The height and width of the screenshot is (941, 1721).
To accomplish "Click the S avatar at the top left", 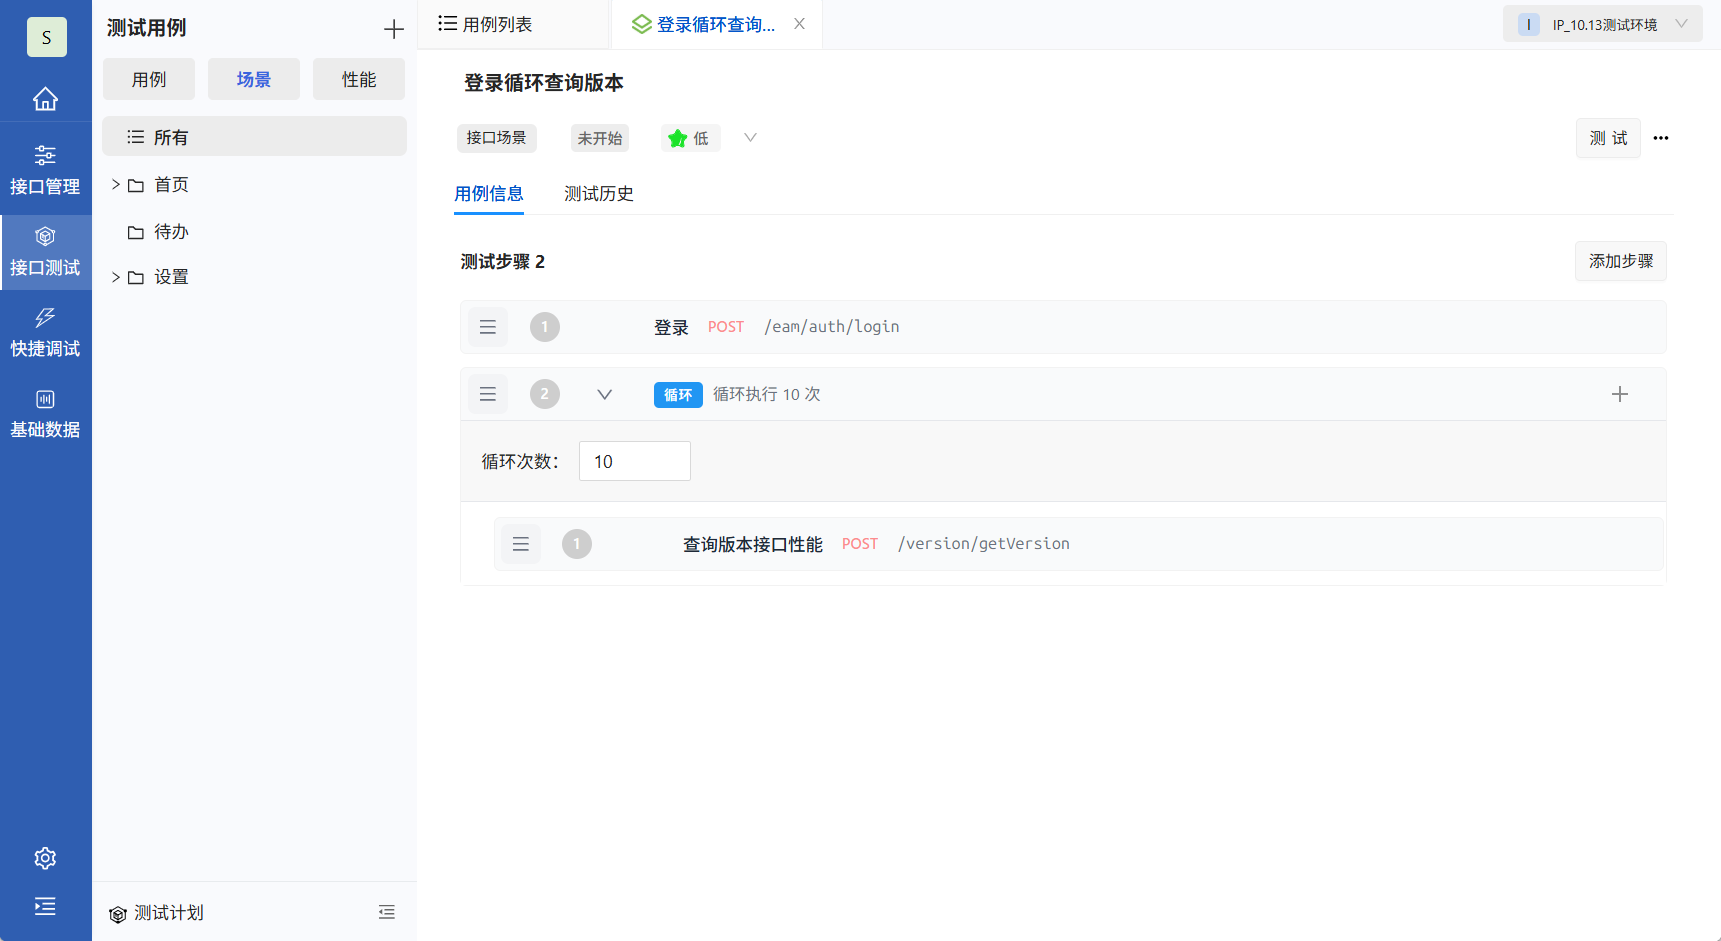I will (46, 37).
